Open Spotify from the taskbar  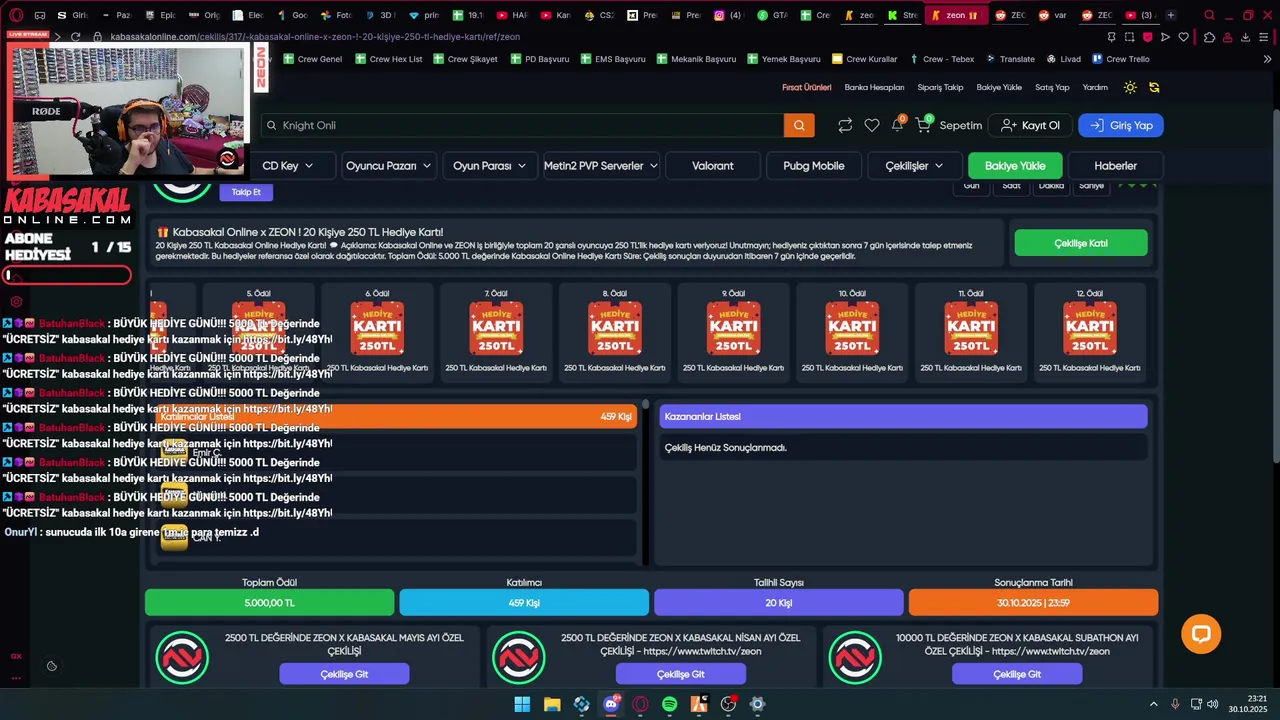[x=670, y=704]
